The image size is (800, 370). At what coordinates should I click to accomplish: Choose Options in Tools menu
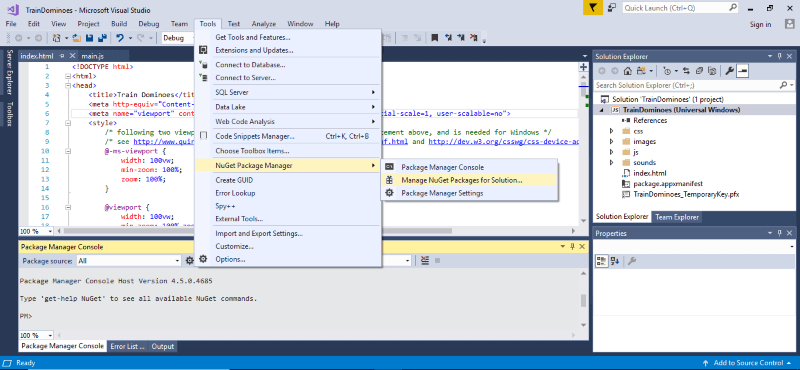(x=288, y=259)
